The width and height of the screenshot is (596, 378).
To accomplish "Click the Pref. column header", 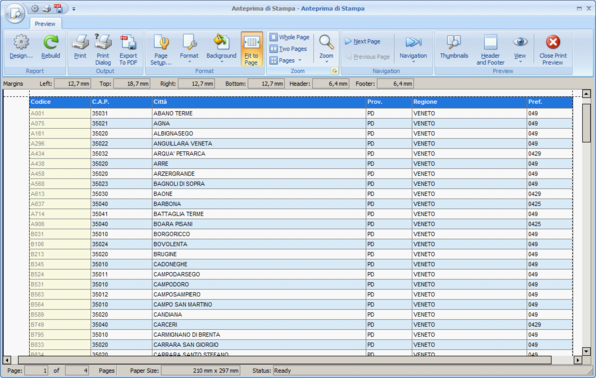I will pos(550,102).
